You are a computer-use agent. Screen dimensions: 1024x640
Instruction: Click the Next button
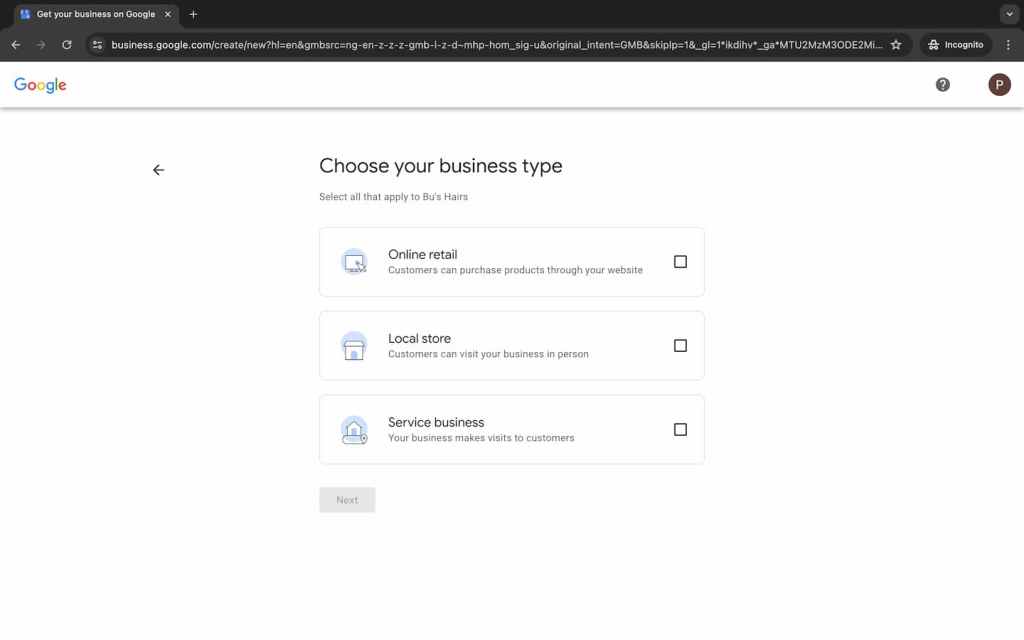347,499
